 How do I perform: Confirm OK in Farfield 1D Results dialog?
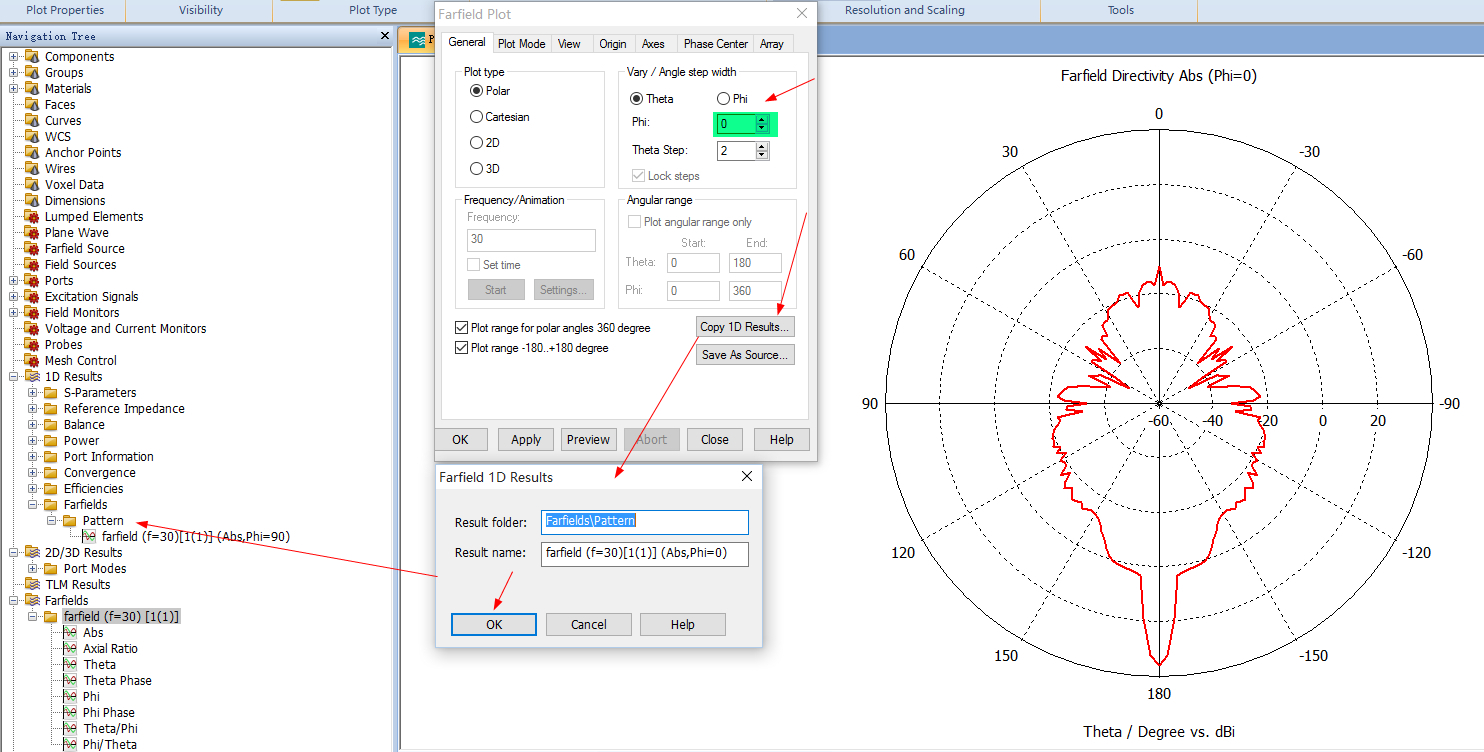tap(494, 624)
